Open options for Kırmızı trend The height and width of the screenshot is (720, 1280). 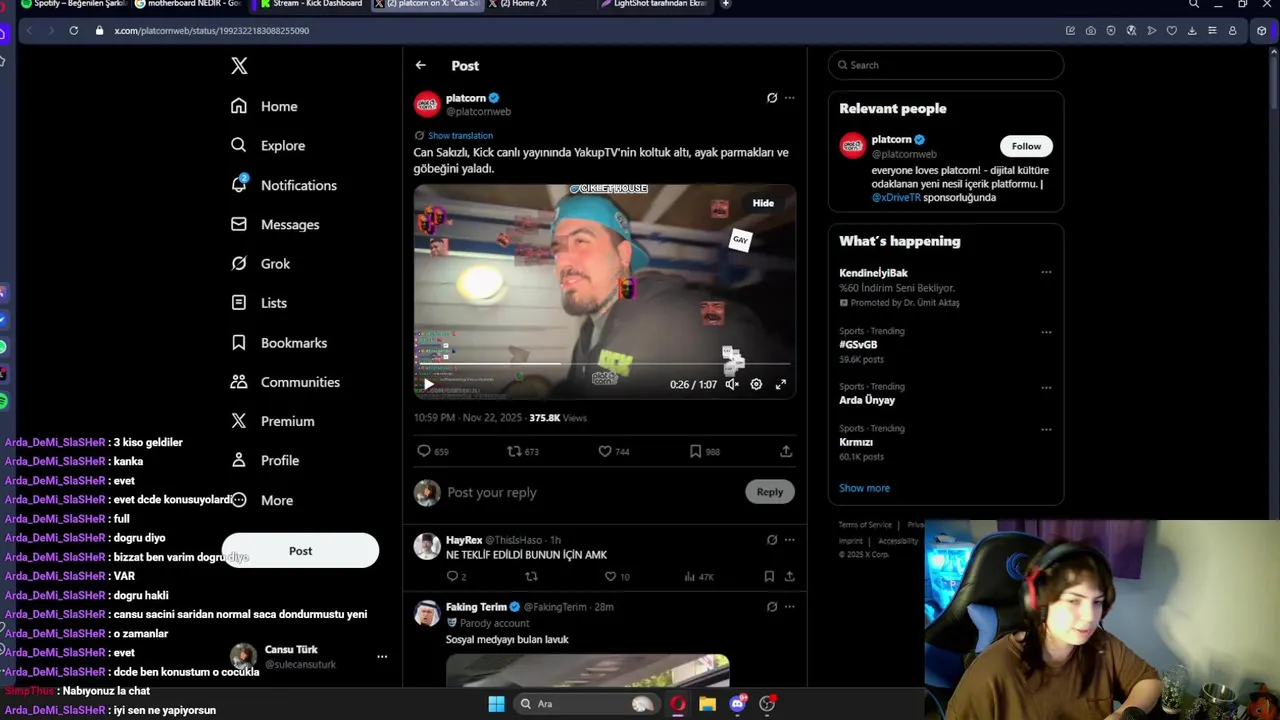[1046, 429]
